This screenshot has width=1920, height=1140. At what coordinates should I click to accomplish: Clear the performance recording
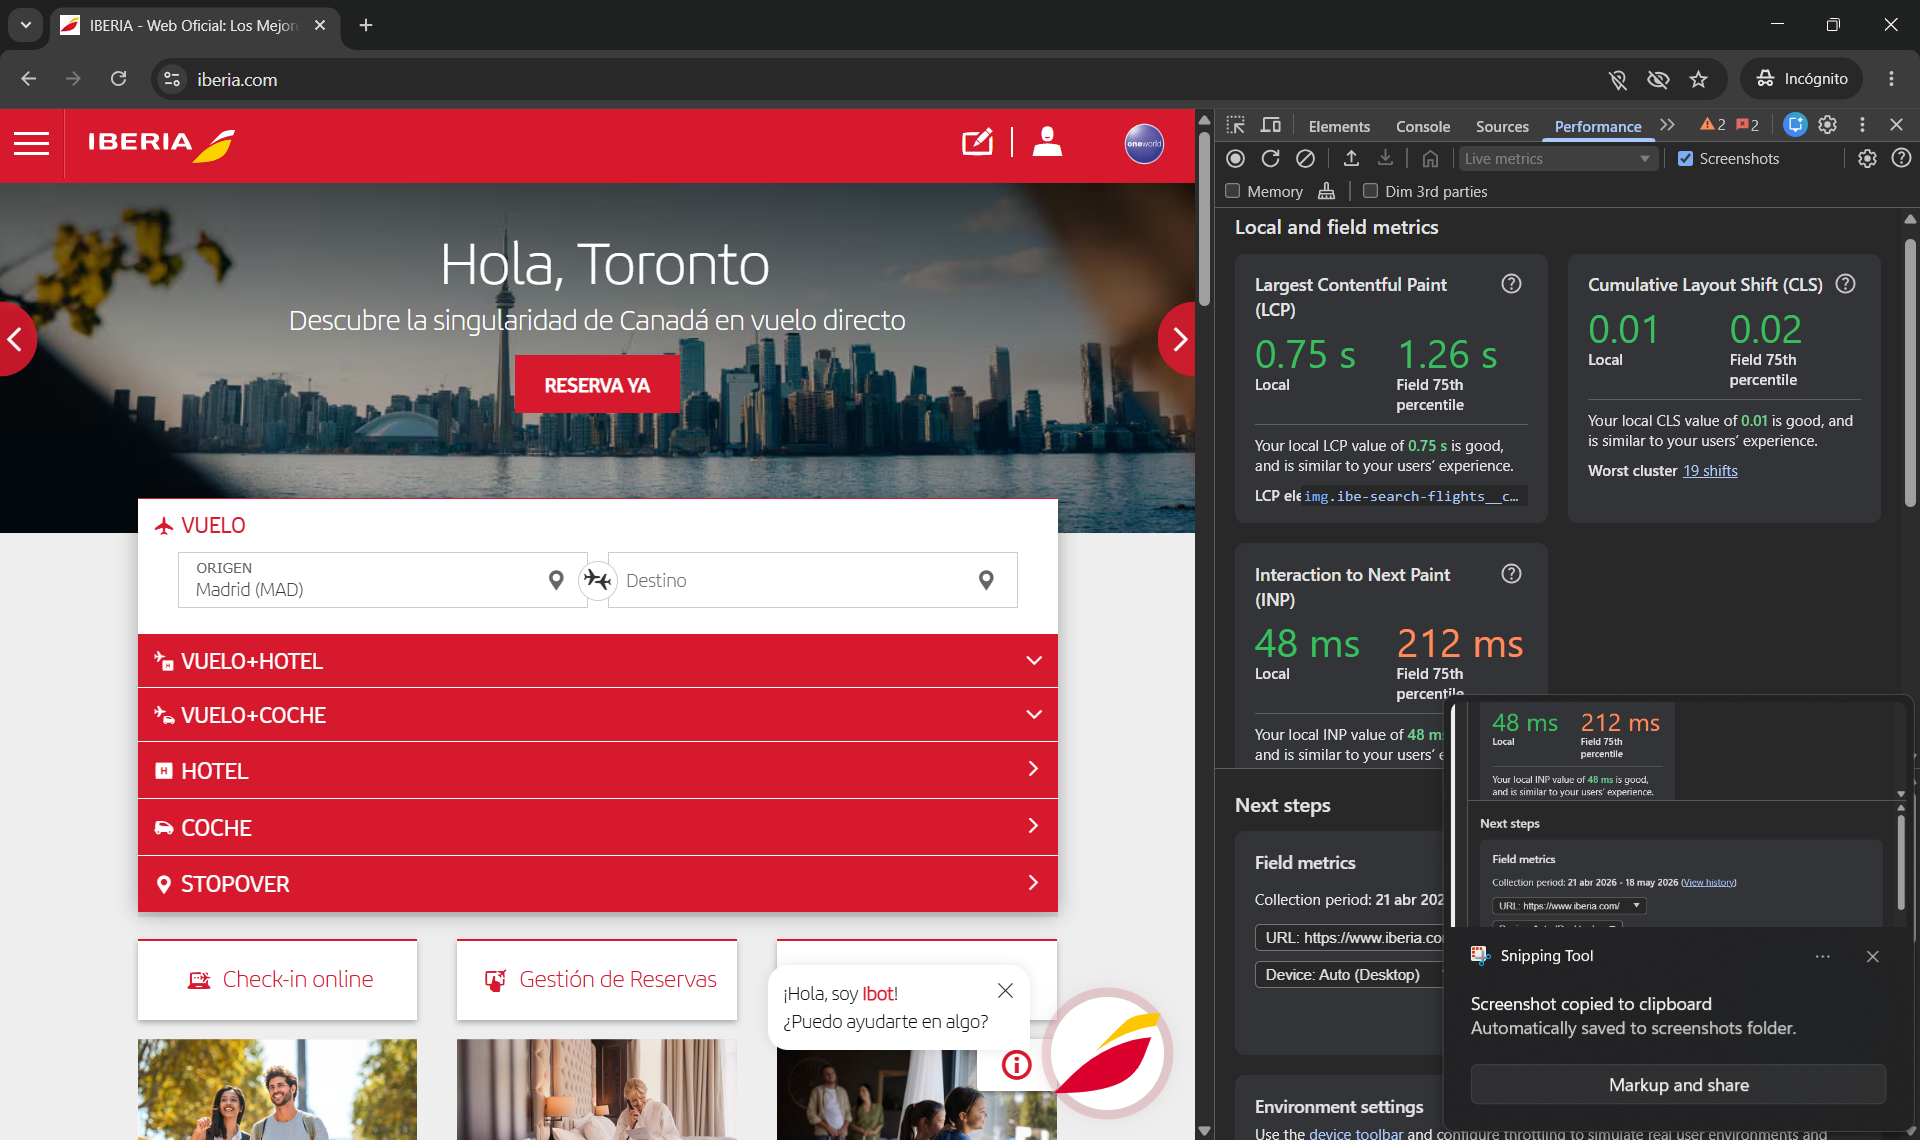pos(1305,158)
